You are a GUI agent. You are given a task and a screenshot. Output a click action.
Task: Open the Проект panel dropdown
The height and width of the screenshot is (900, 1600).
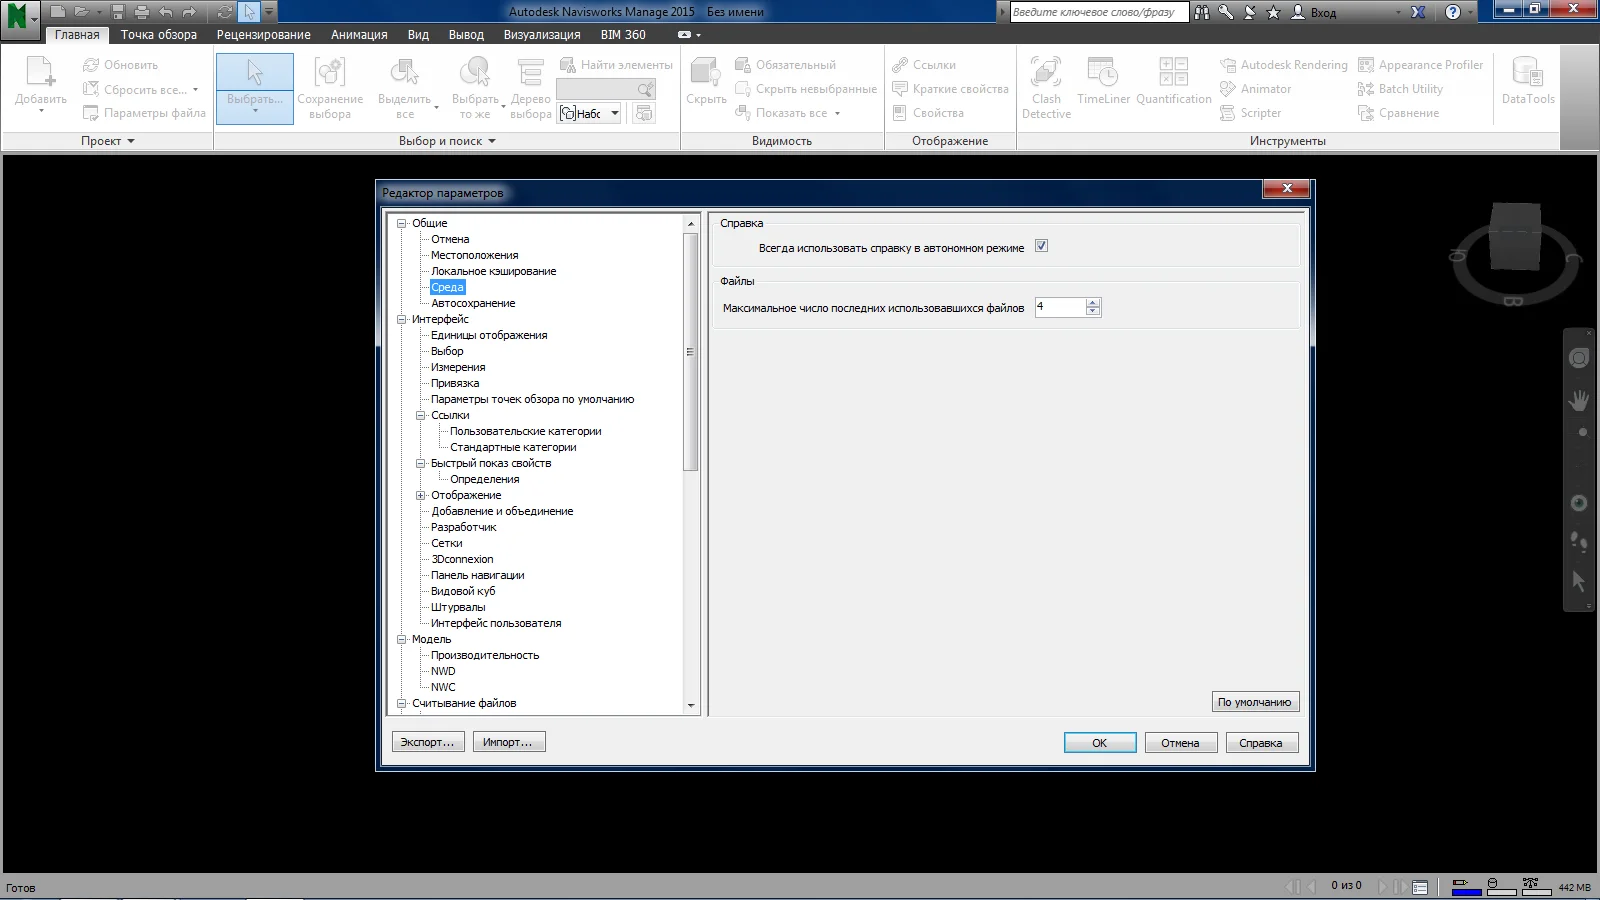pyautogui.click(x=108, y=141)
